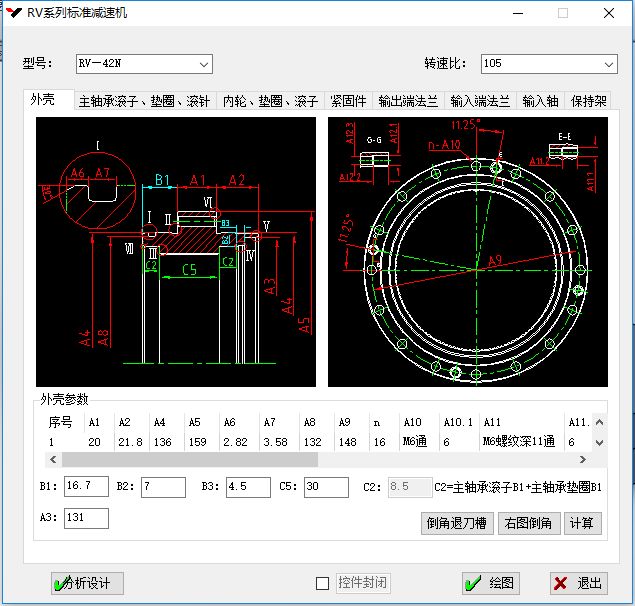Switch to the 输入轴 tab
The image size is (635, 606).
pos(540,101)
